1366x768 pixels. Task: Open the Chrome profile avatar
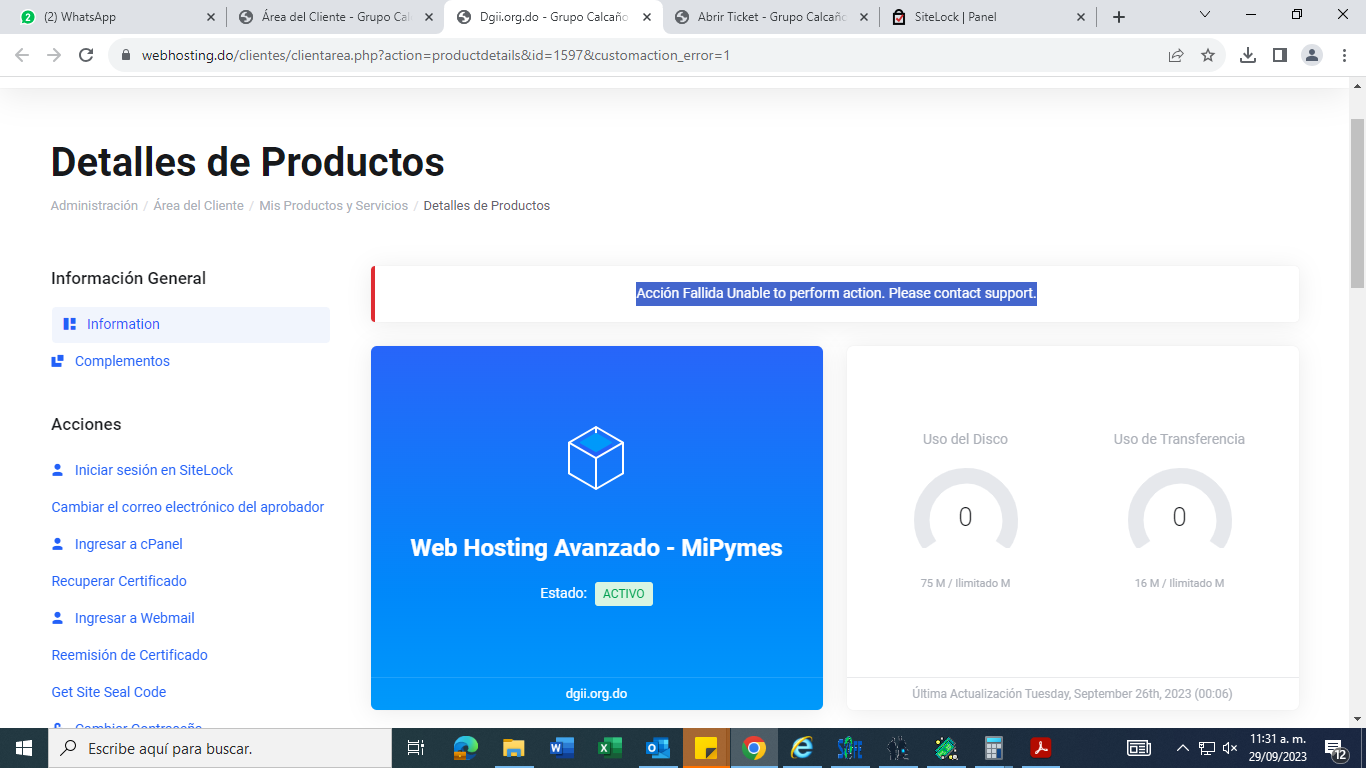tap(1312, 56)
